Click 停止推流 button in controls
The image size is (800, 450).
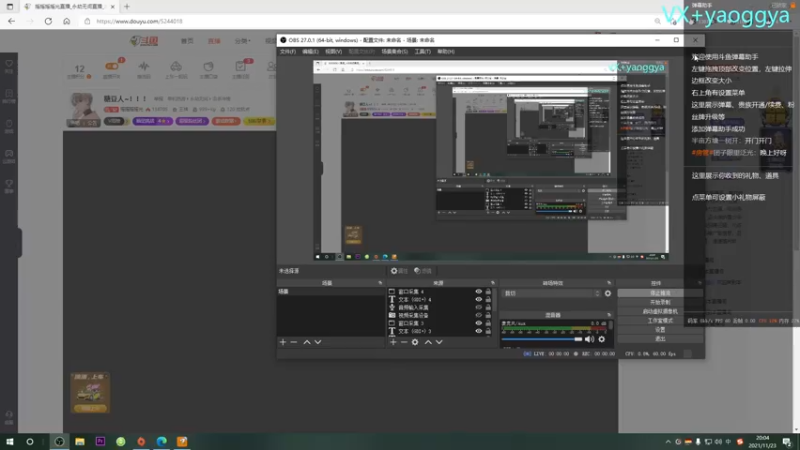click(x=660, y=293)
